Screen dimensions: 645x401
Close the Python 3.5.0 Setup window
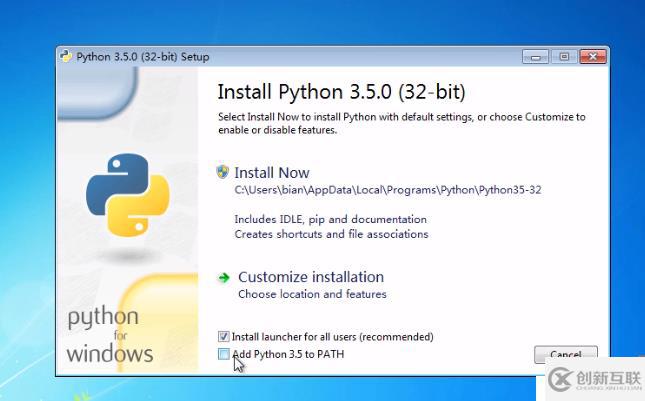coord(593,57)
